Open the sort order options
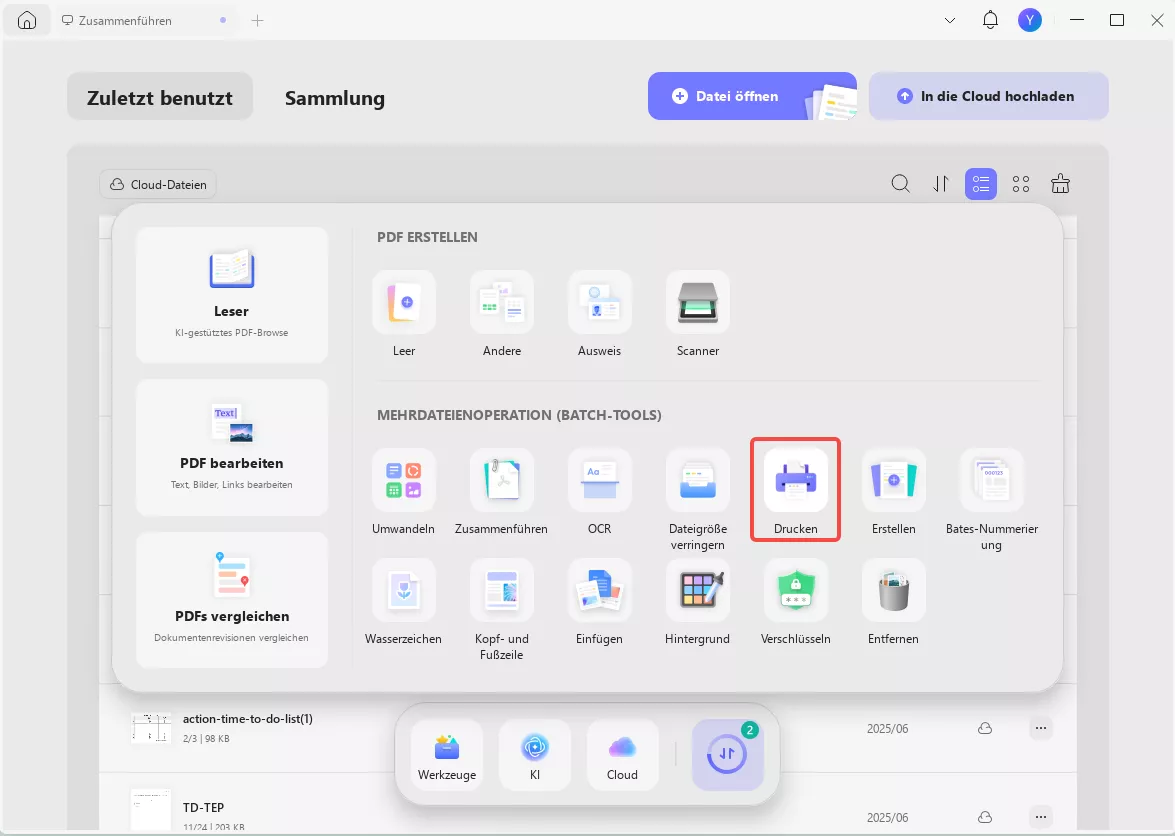The height and width of the screenshot is (836, 1175). [x=941, y=184]
